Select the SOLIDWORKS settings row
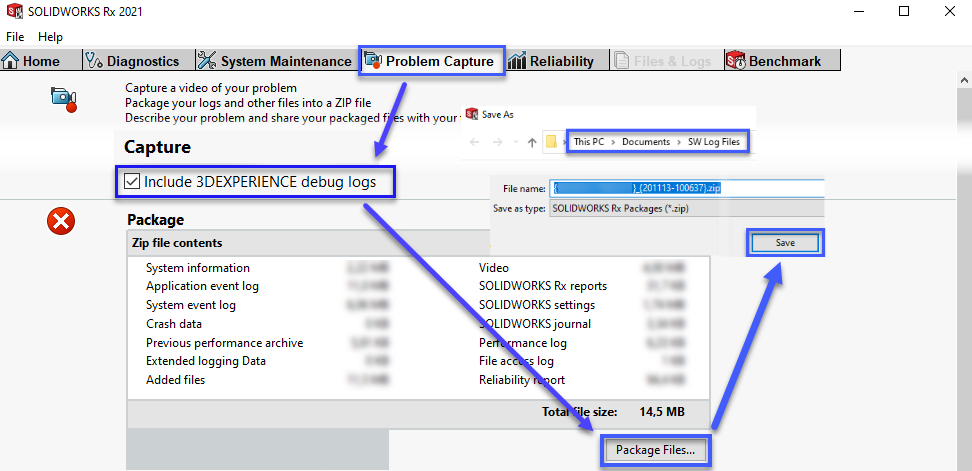This screenshot has height=471, width=972. click(x=537, y=305)
